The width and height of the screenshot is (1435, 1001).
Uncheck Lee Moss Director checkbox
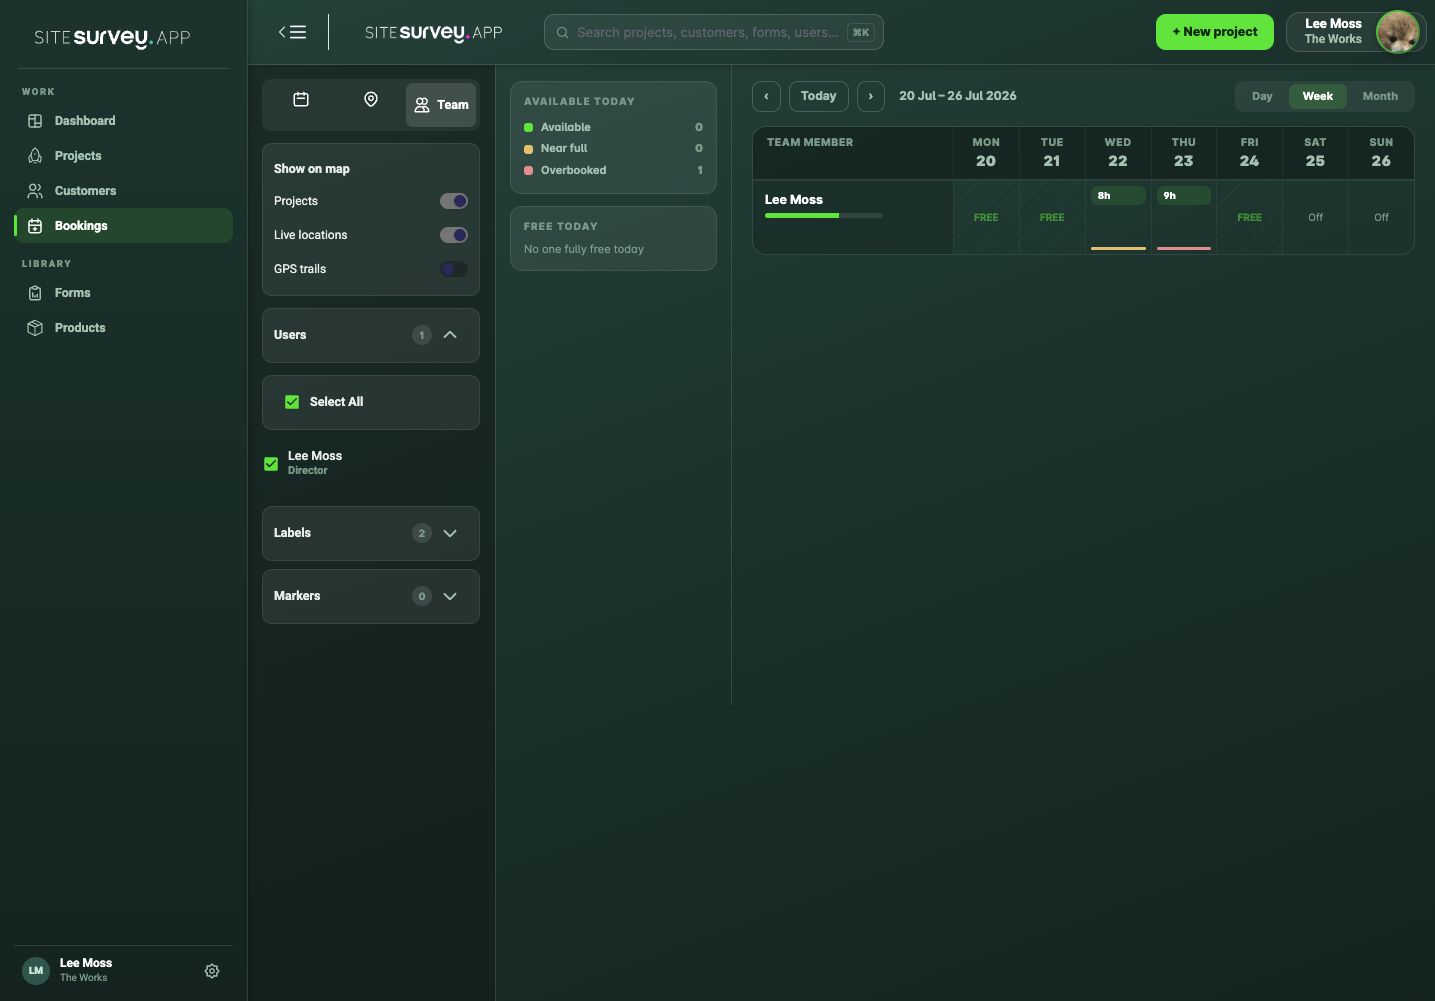(271, 464)
